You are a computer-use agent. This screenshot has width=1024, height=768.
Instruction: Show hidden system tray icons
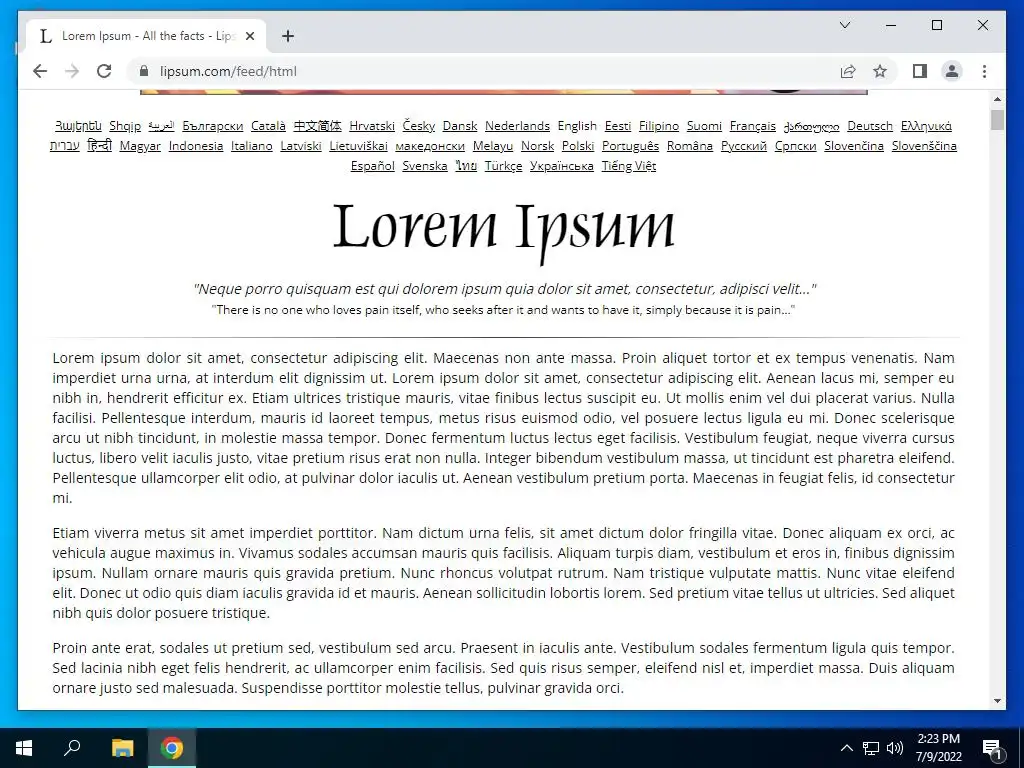pyautogui.click(x=846, y=748)
